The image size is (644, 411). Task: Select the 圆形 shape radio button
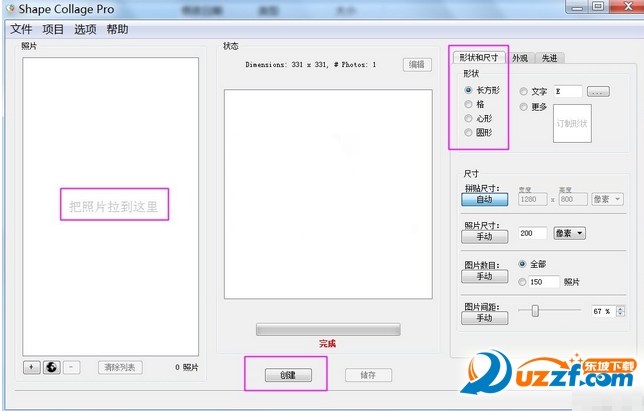click(x=468, y=132)
